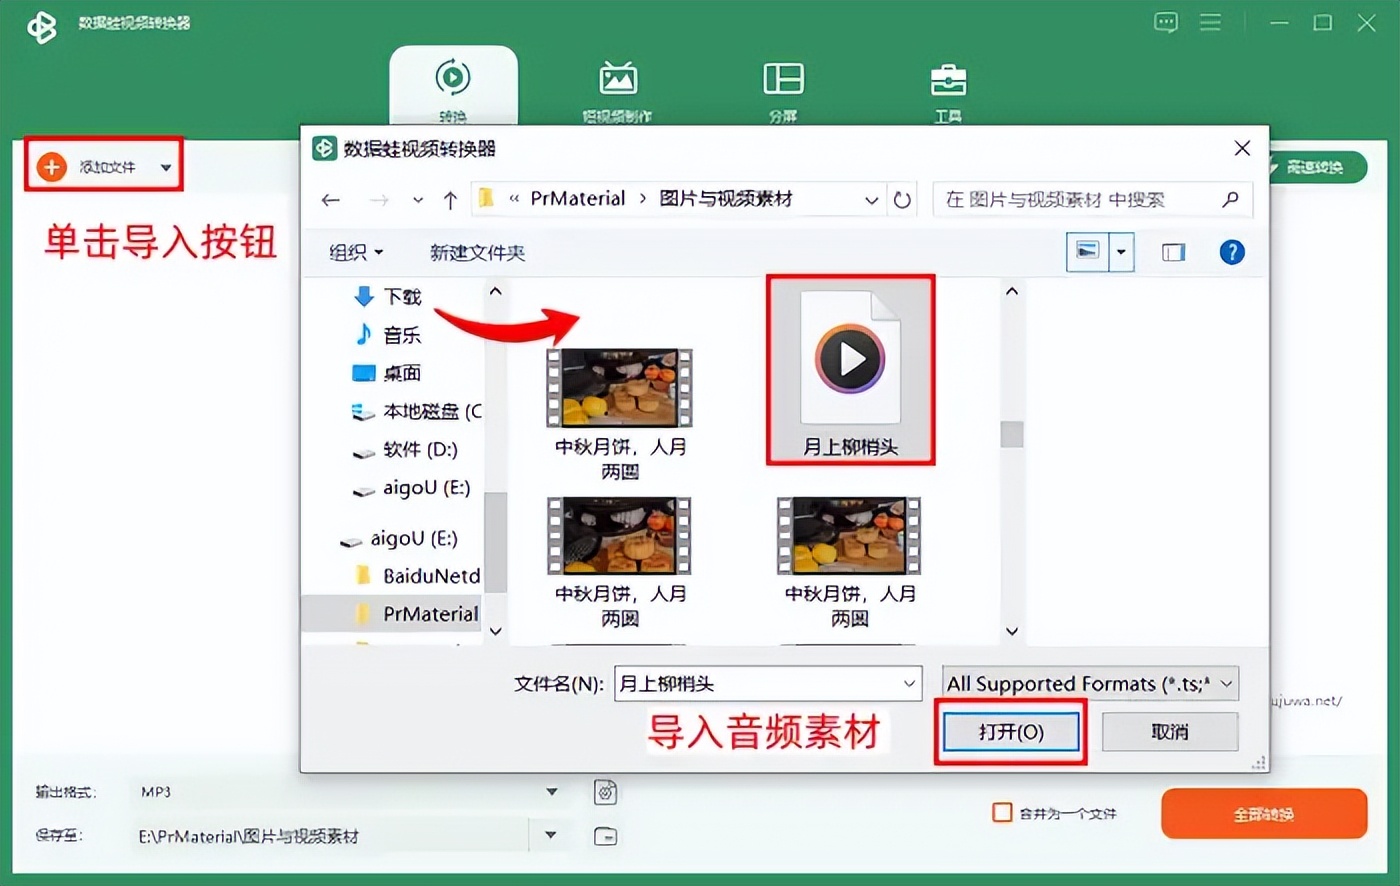Select the PrMaterial folder in sidebar
Viewport: 1400px width, 886px height.
pyautogui.click(x=430, y=614)
